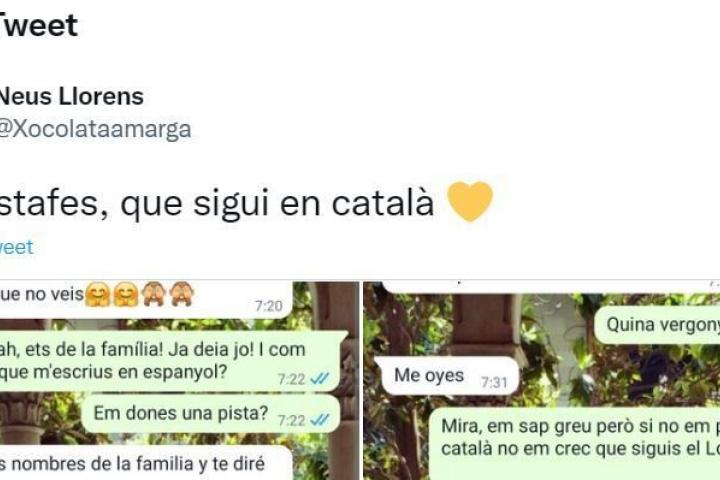This screenshot has height=480, width=720.
Task: Click blue double-check on 'Em dones una pista?'
Action: [320, 420]
